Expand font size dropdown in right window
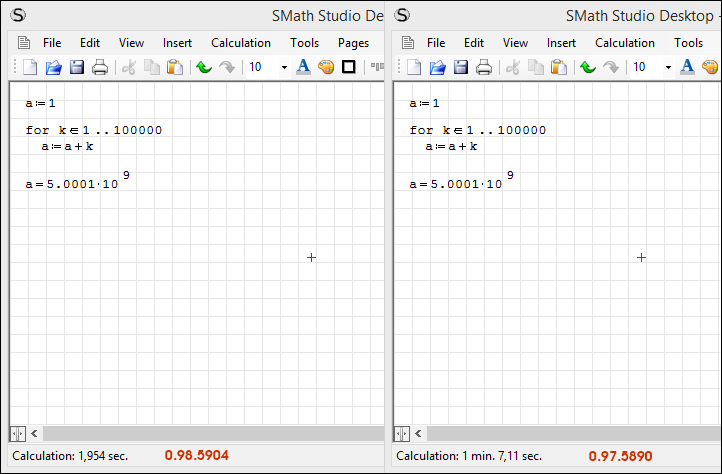Screen dimensions: 722x474 (x=668, y=67)
